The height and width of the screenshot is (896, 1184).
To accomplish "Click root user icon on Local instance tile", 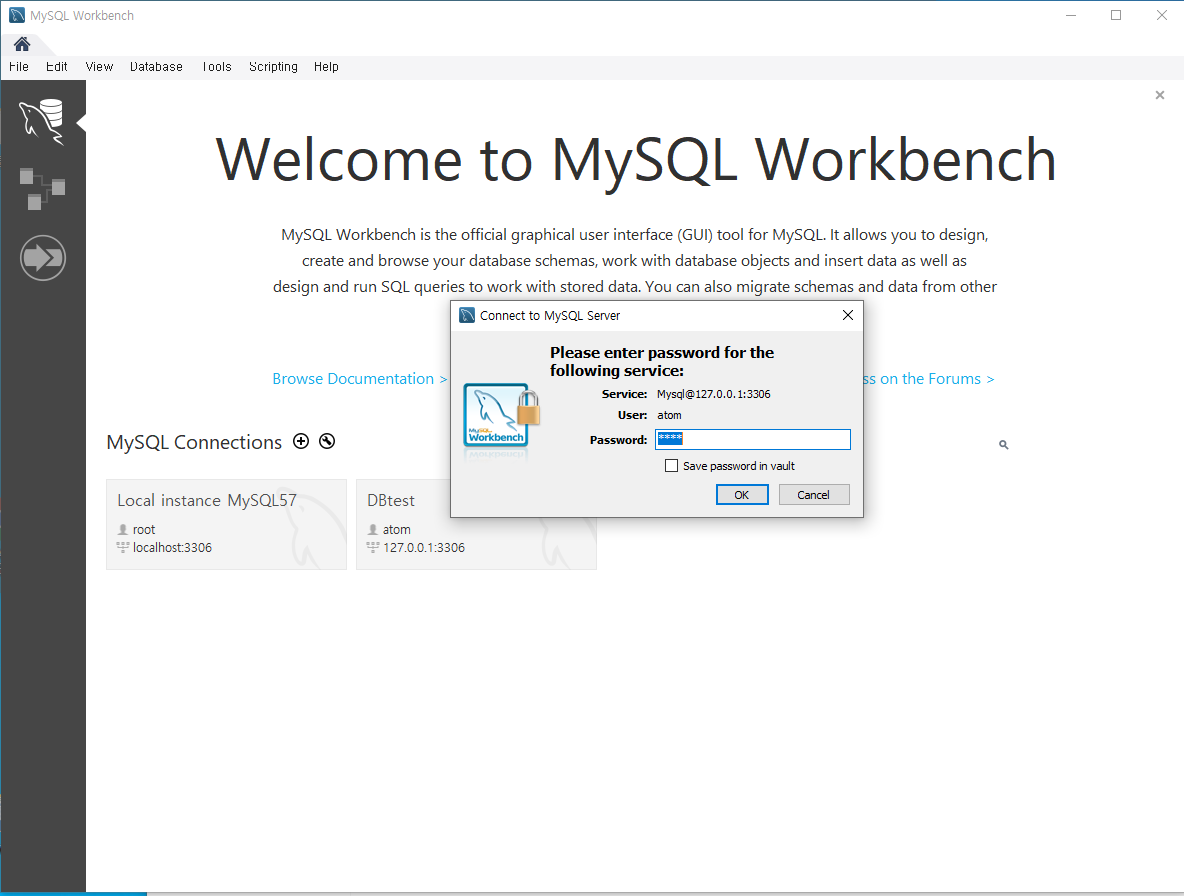I will click(123, 529).
